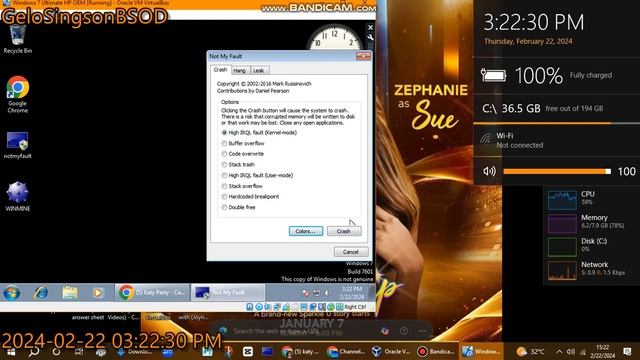Click the Windows 7 tray volume icon
The image size is (640, 360).
327,293
